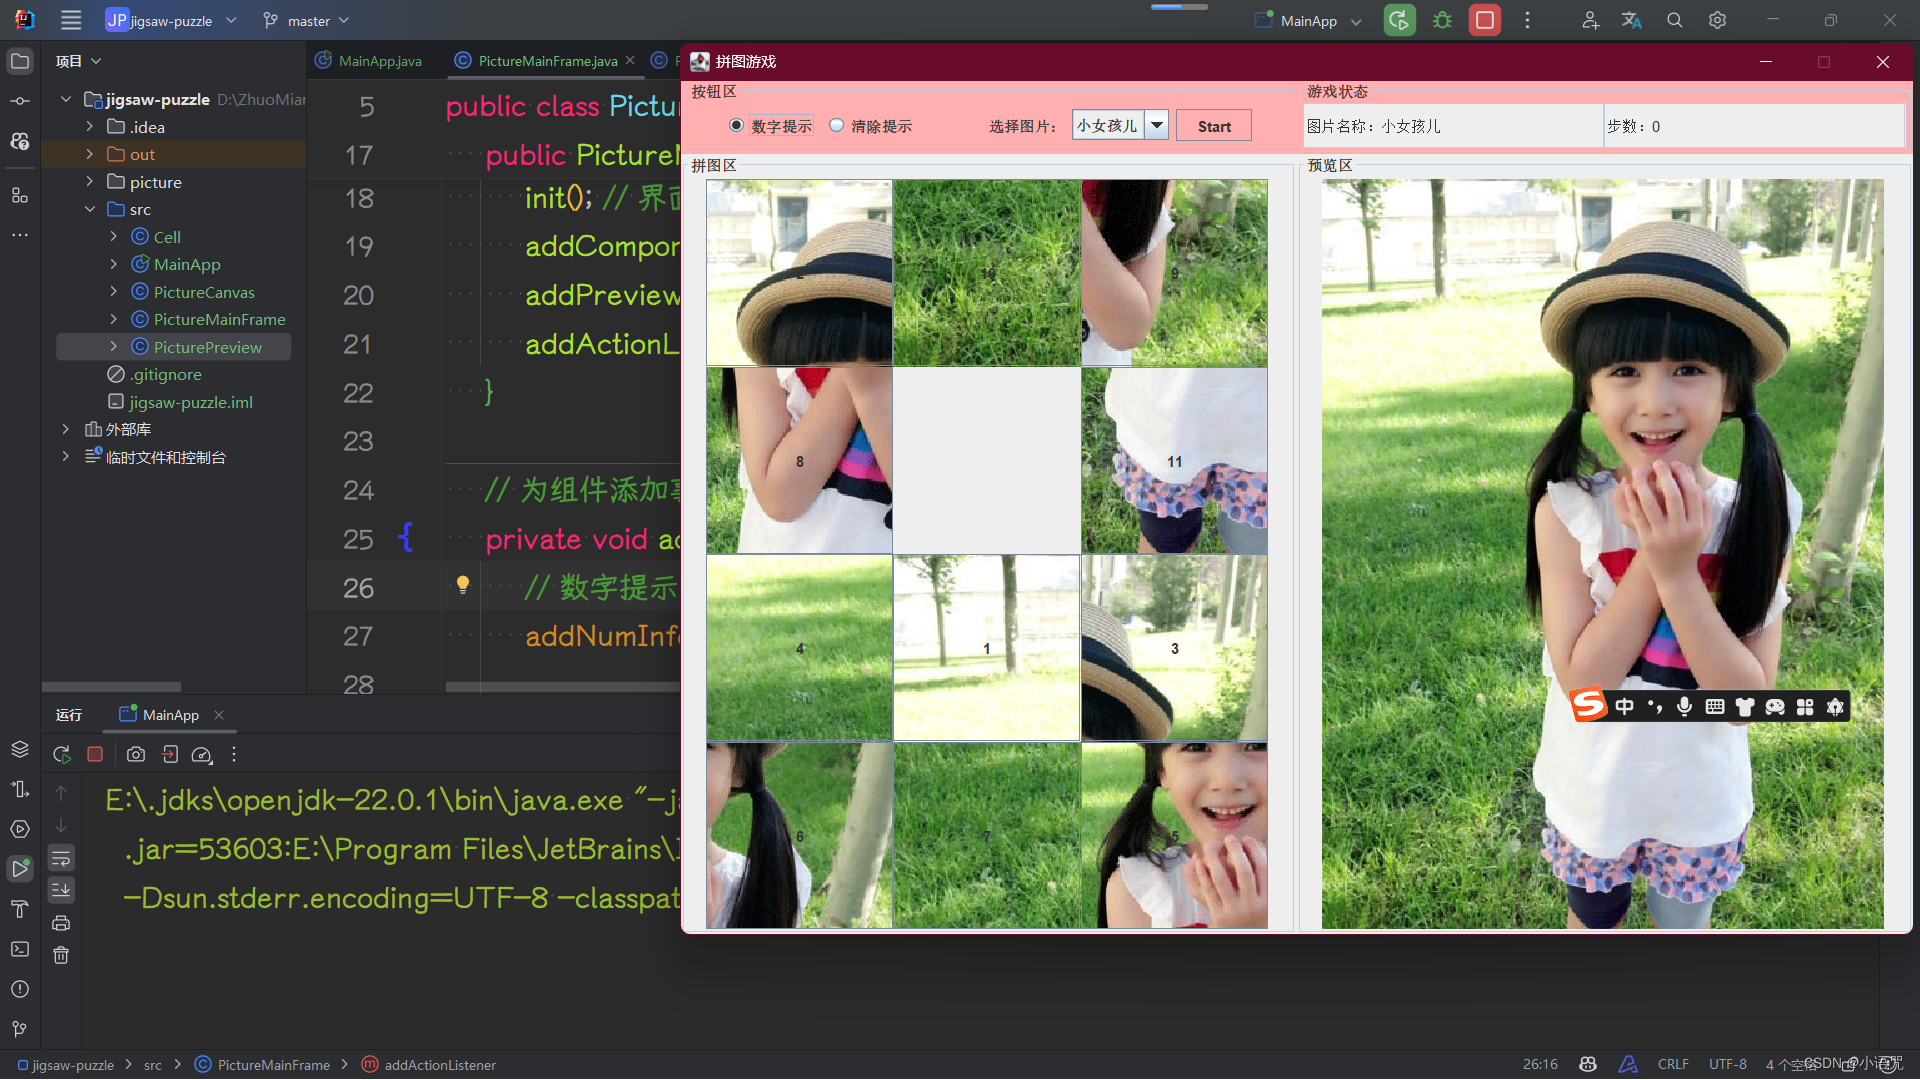Viewport: 1920px width, 1080px height.
Task: Select the 清除提示 radio button
Action: point(837,126)
